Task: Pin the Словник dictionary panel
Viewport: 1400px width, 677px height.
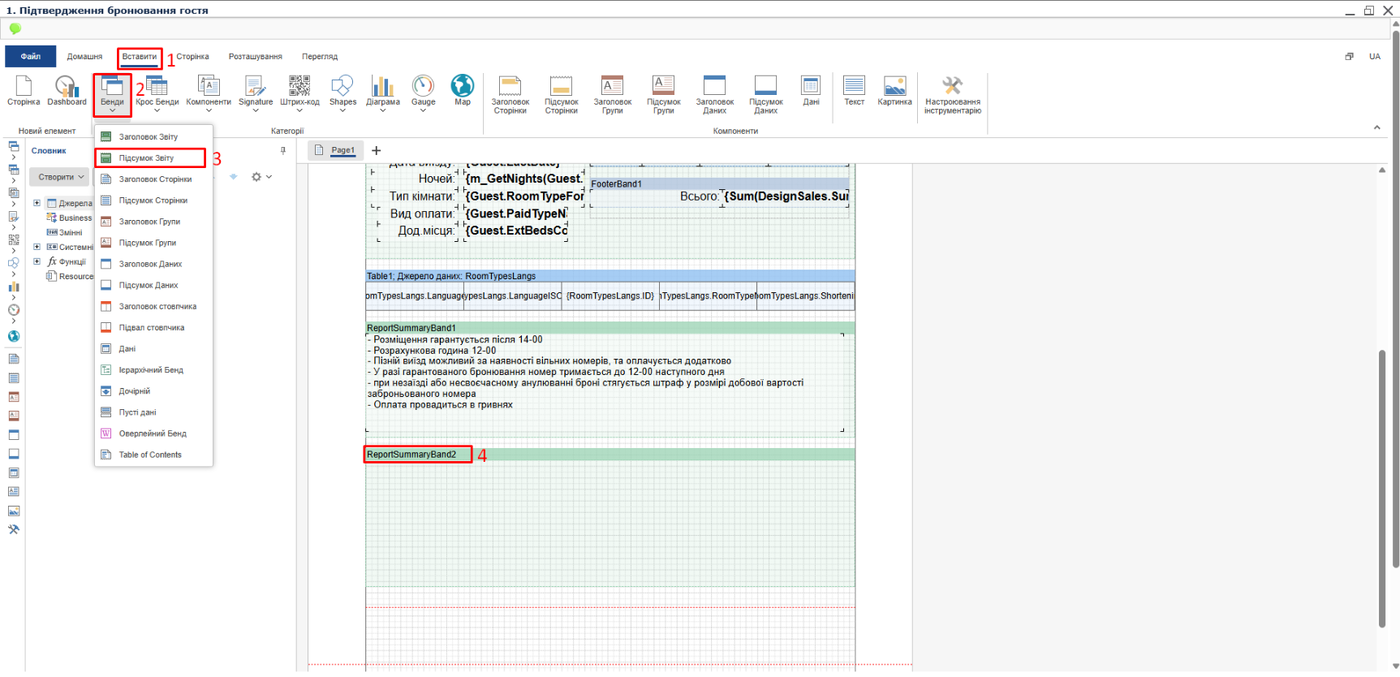Action: point(283,151)
